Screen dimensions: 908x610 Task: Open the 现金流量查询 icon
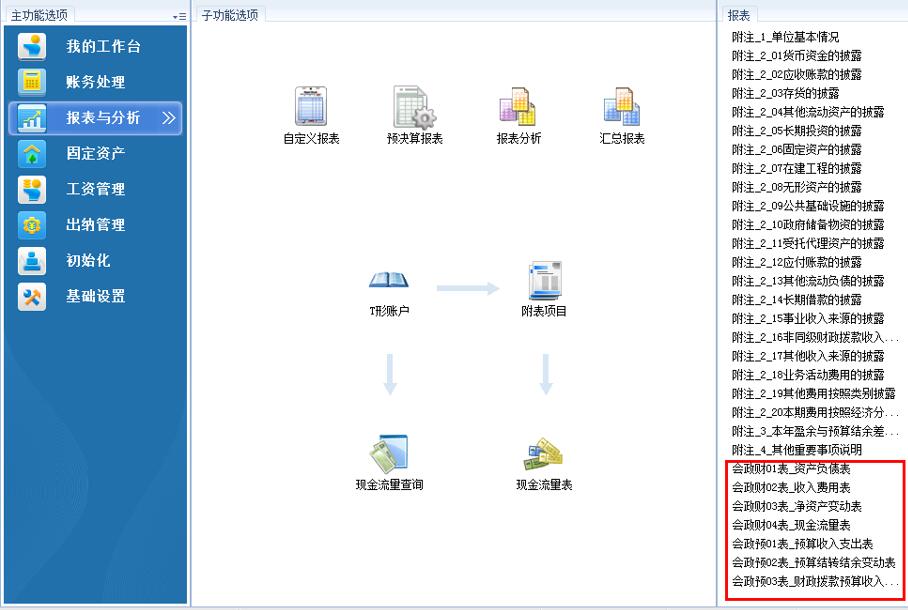click(x=389, y=454)
